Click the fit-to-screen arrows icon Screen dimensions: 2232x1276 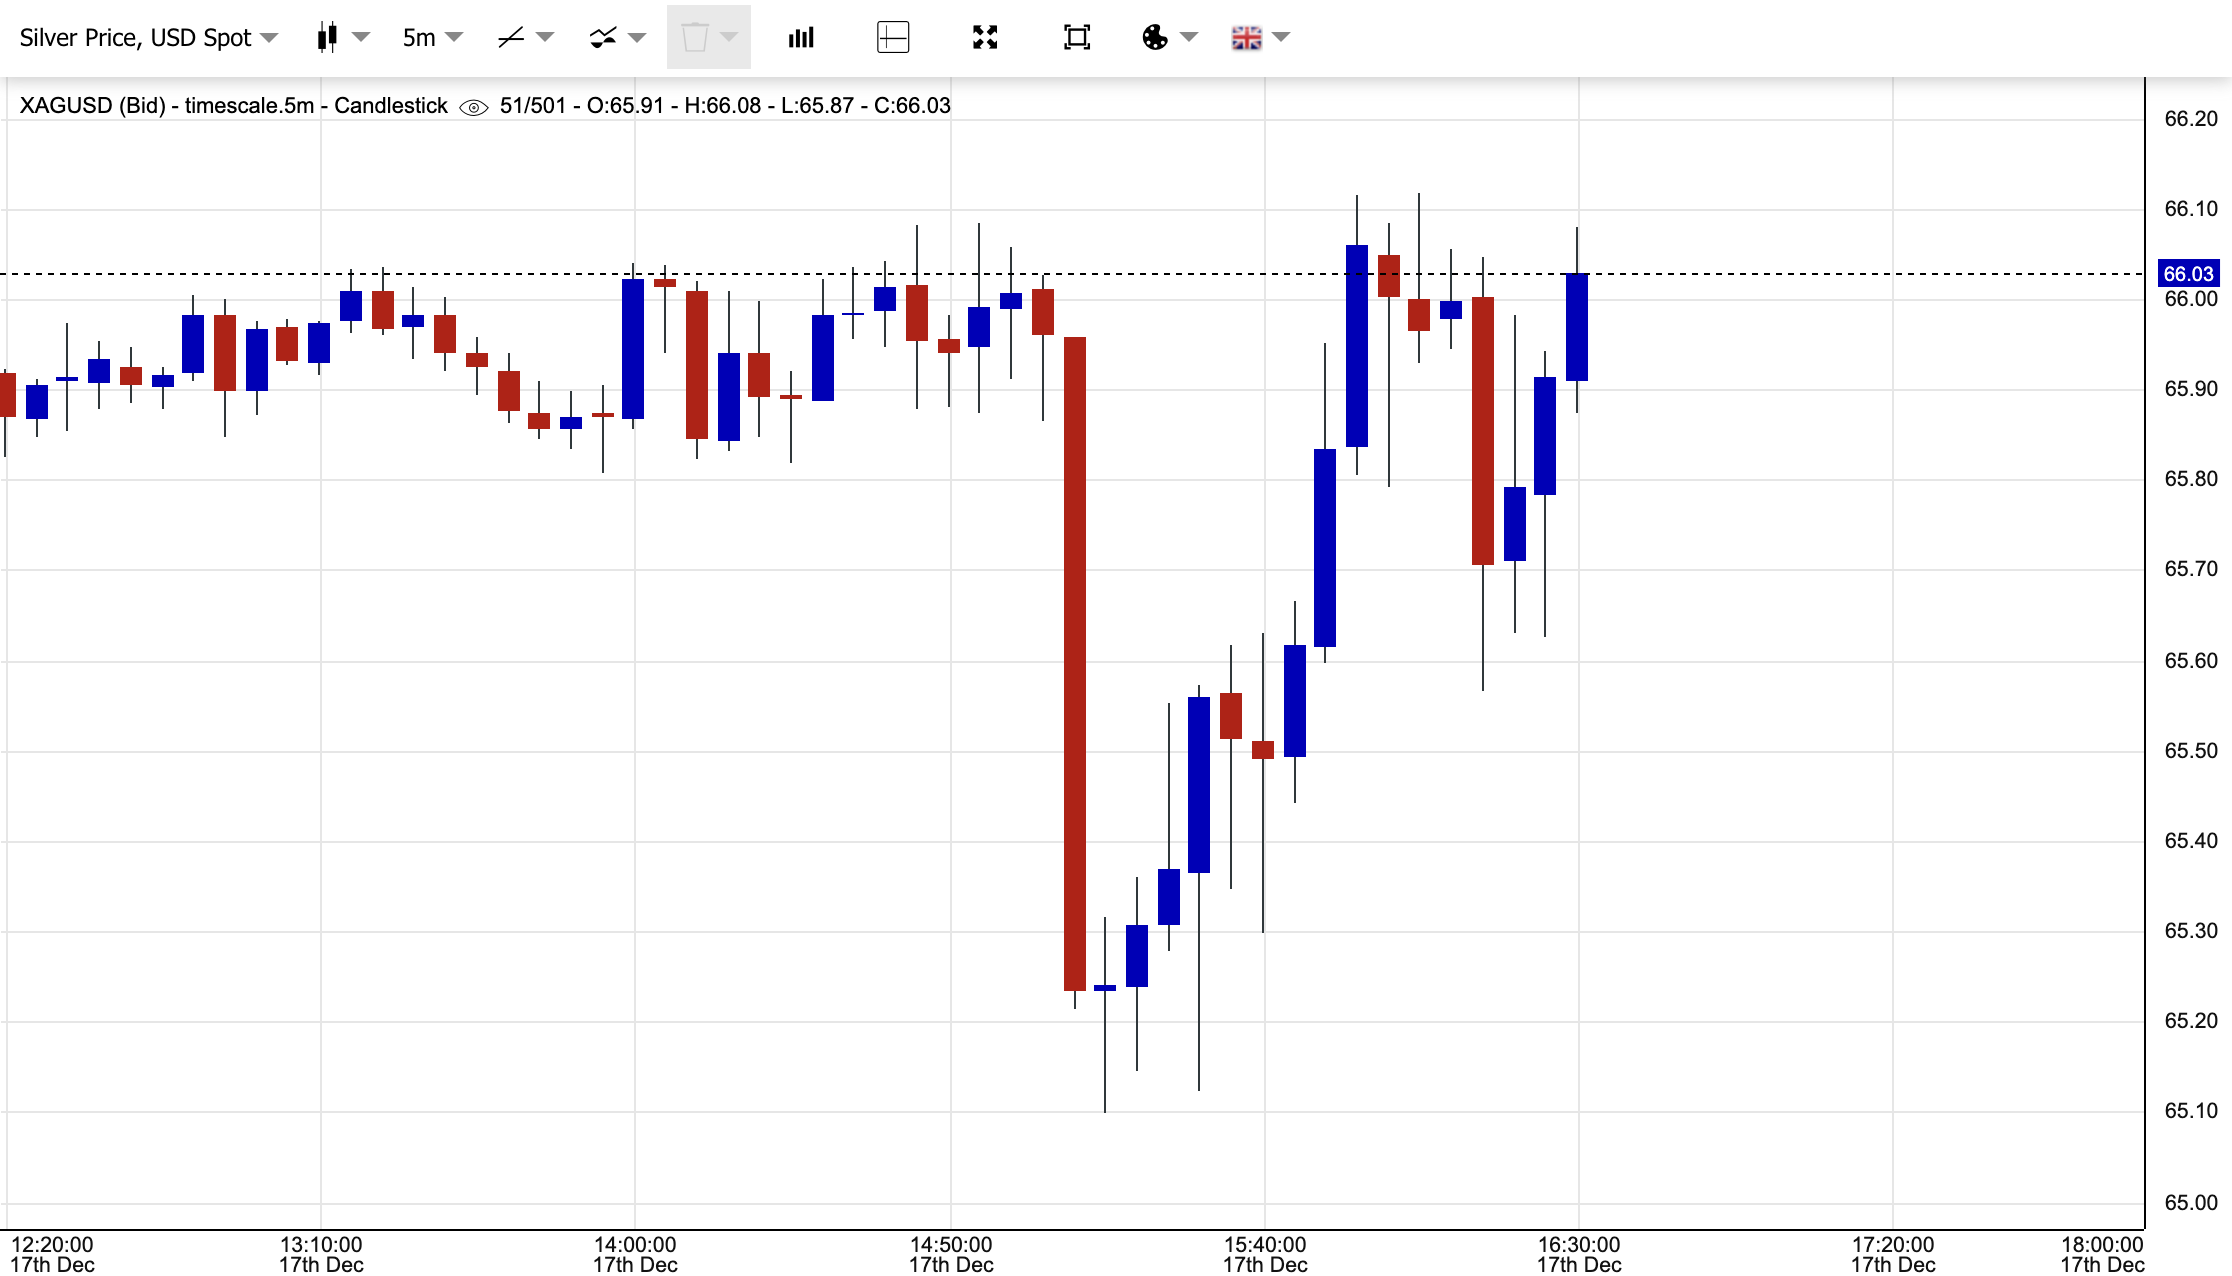point(985,38)
